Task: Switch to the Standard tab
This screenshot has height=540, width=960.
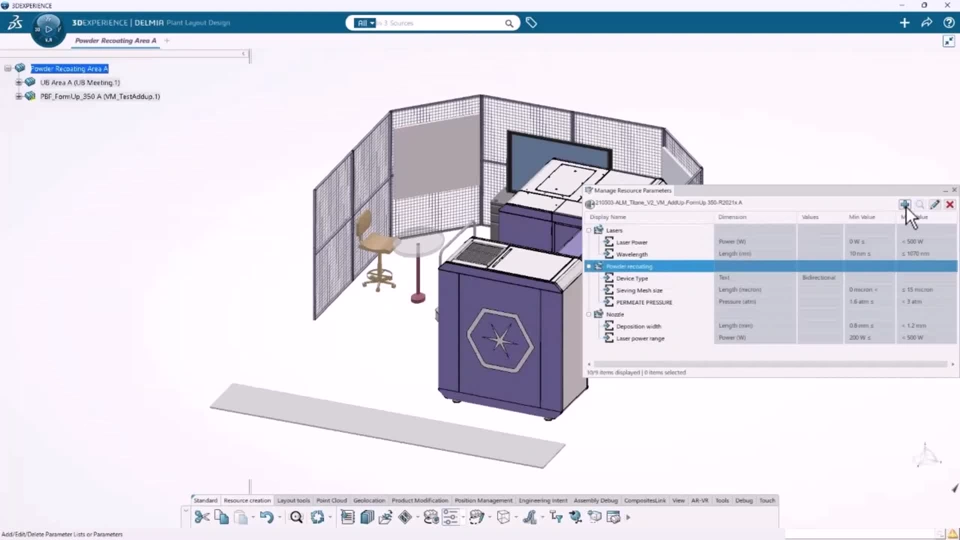Action: [206, 500]
